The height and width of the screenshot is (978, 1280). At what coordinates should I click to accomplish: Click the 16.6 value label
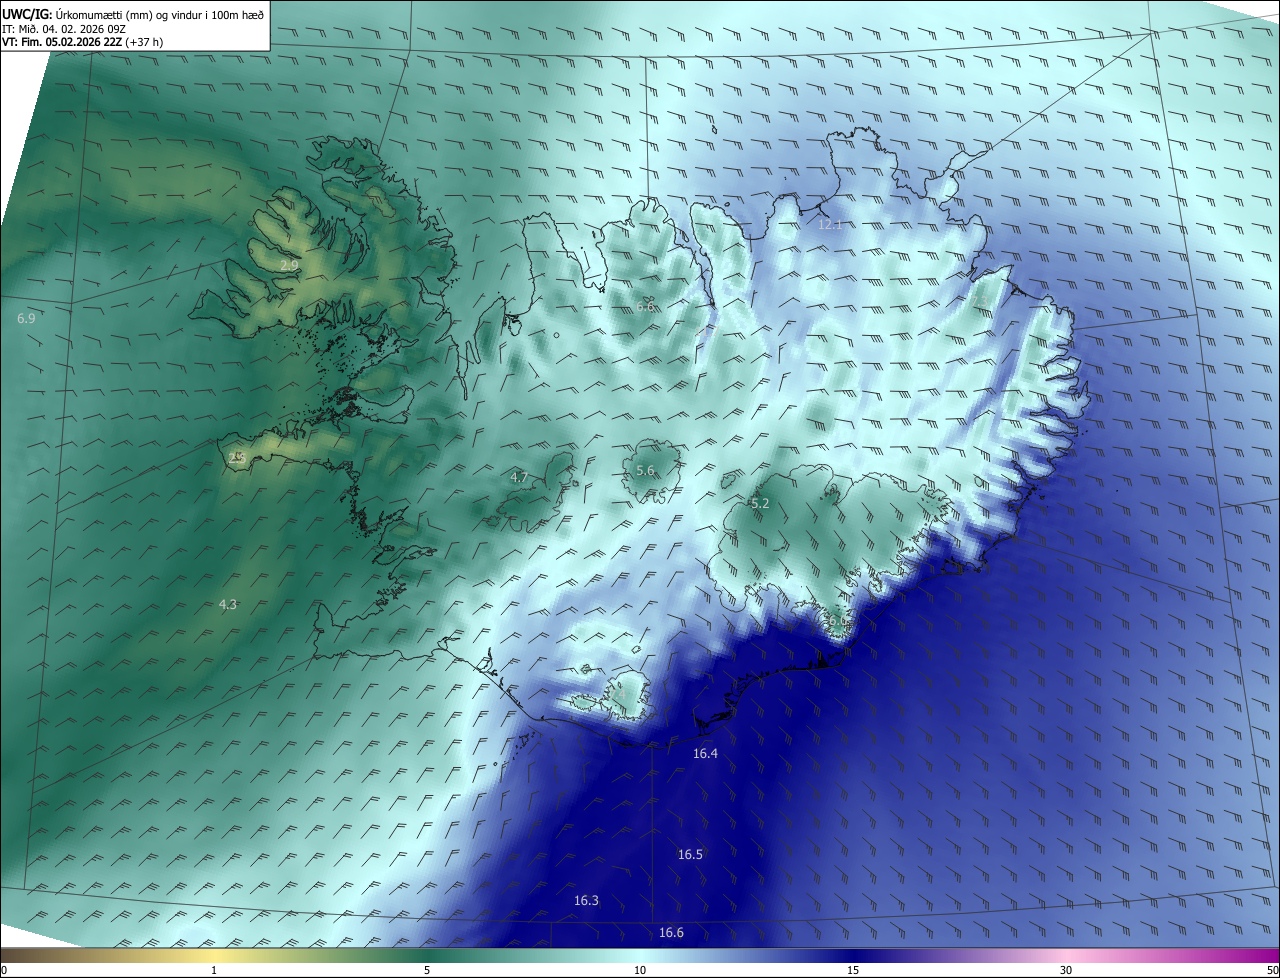[x=671, y=933]
